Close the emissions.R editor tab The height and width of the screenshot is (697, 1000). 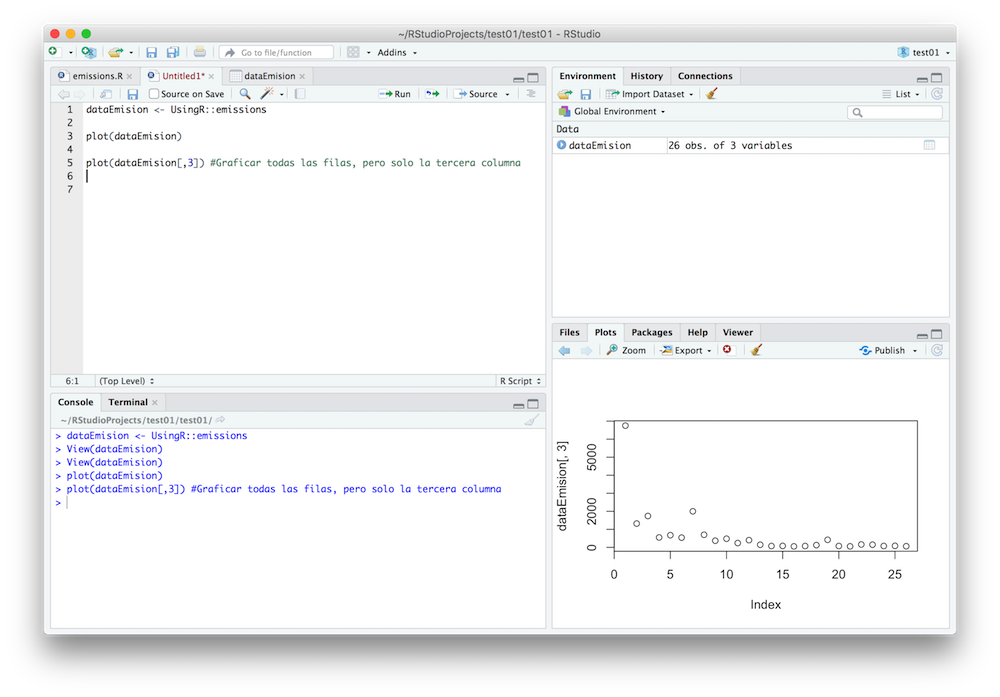130,76
